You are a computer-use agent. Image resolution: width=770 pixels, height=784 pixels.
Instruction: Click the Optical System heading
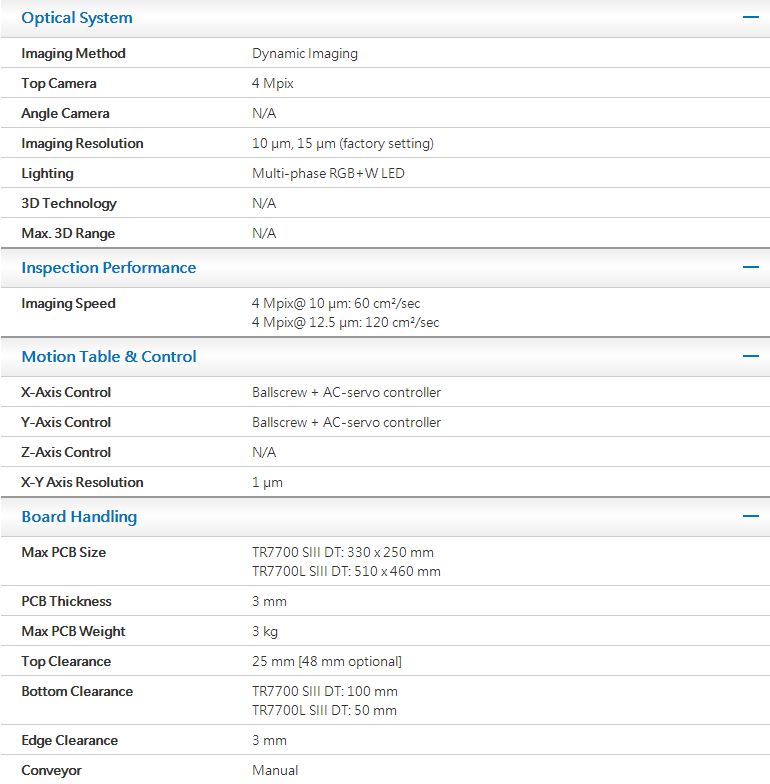click(x=77, y=18)
